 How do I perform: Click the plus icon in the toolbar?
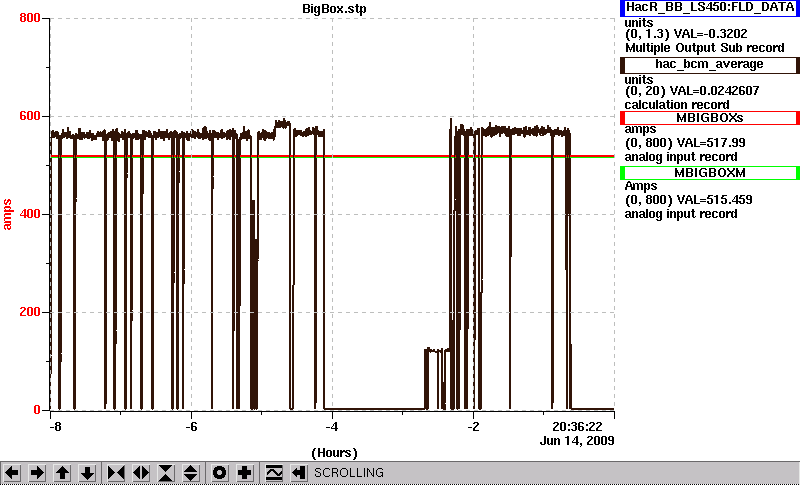(244, 473)
